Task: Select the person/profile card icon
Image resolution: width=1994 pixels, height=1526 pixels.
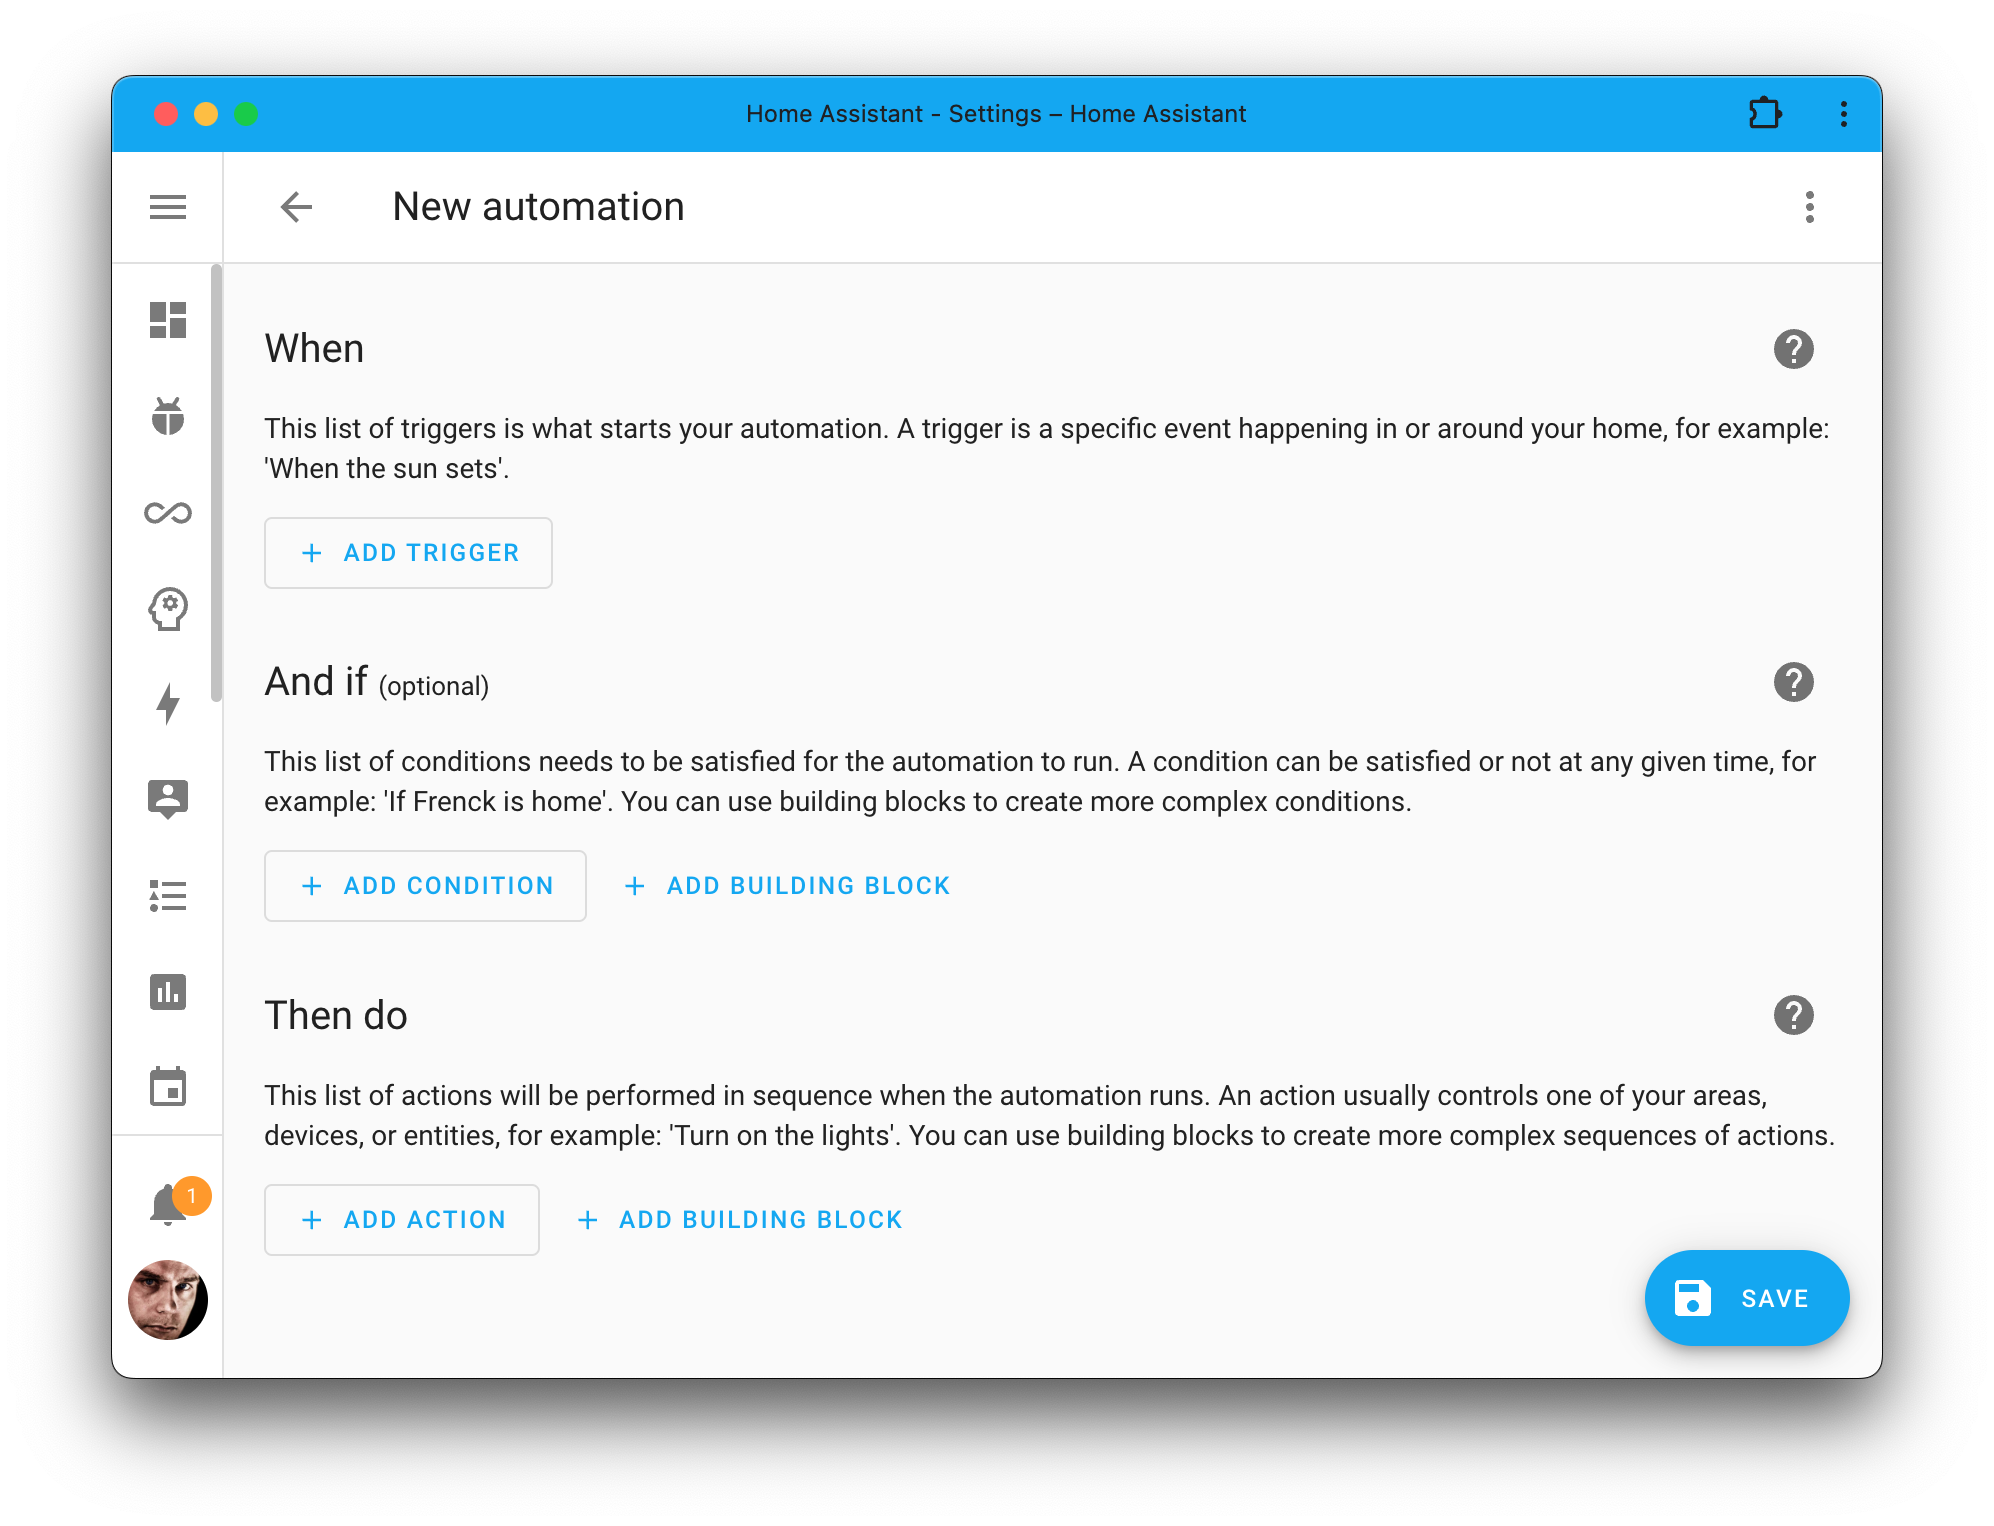Action: (167, 798)
